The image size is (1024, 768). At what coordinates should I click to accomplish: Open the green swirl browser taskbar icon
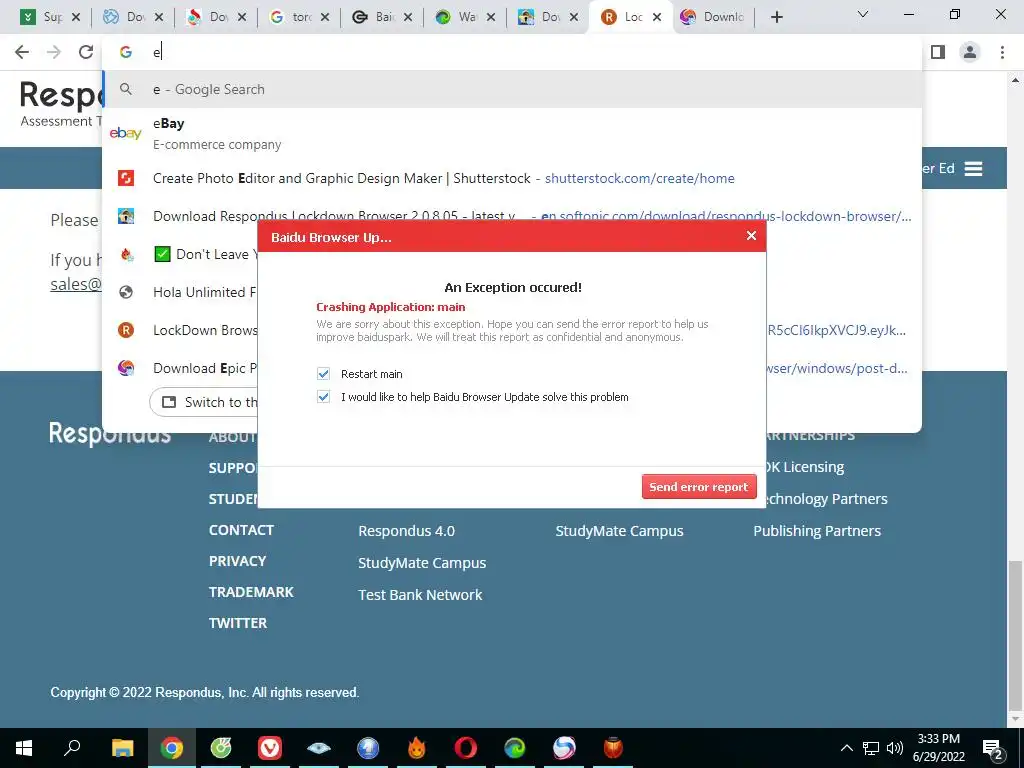(515, 748)
